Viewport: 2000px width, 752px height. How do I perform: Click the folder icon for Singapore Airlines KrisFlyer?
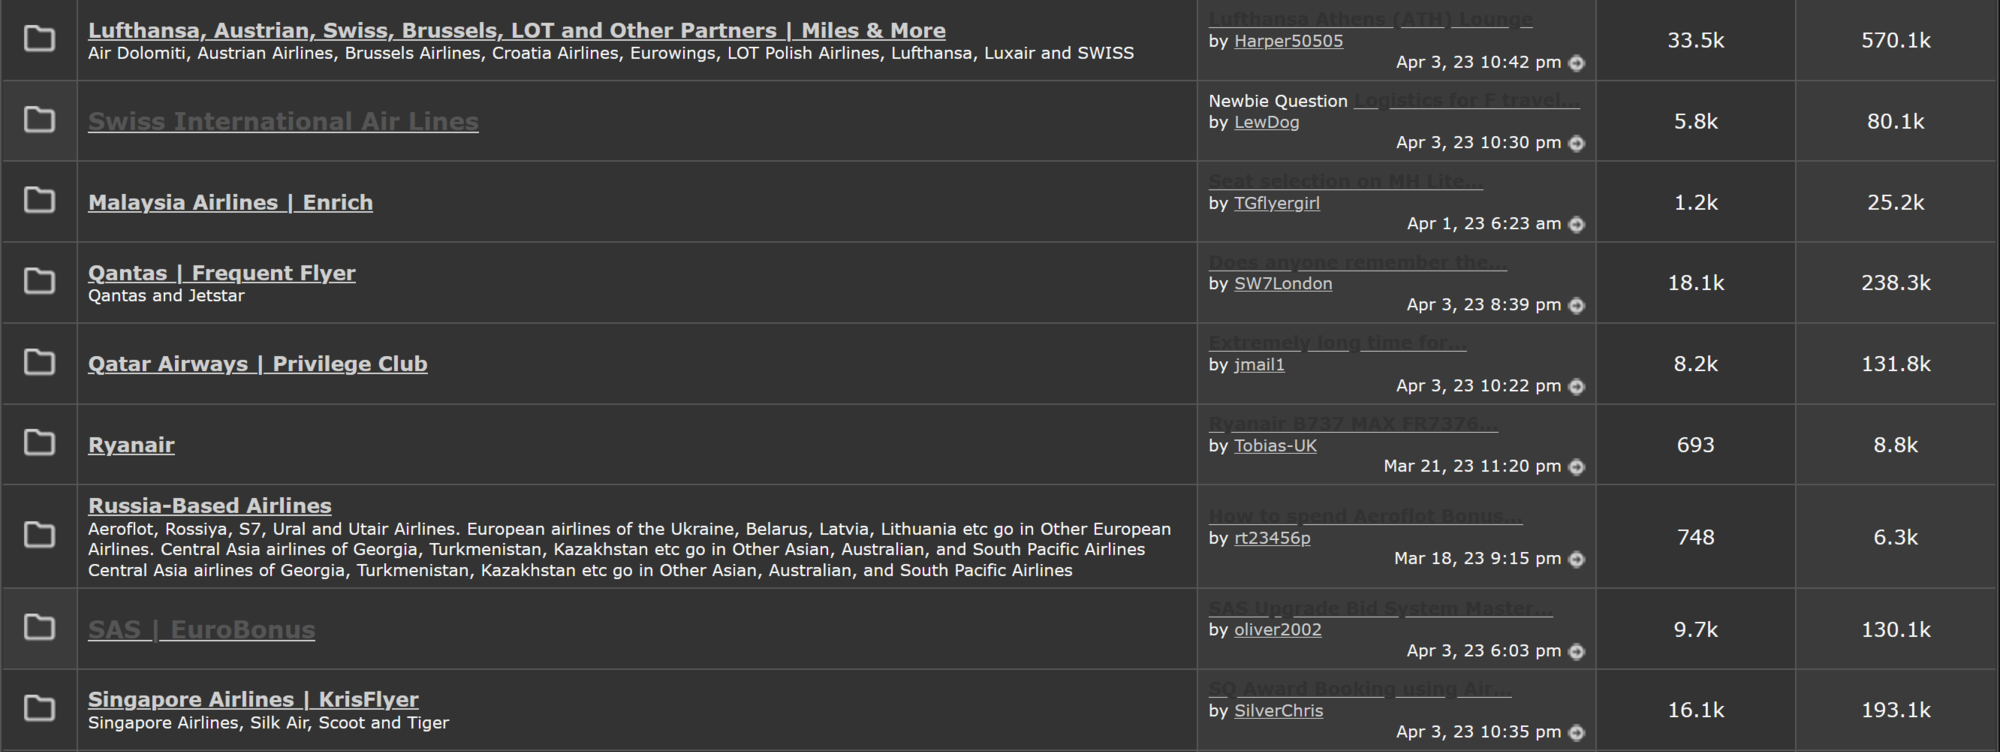[39, 709]
